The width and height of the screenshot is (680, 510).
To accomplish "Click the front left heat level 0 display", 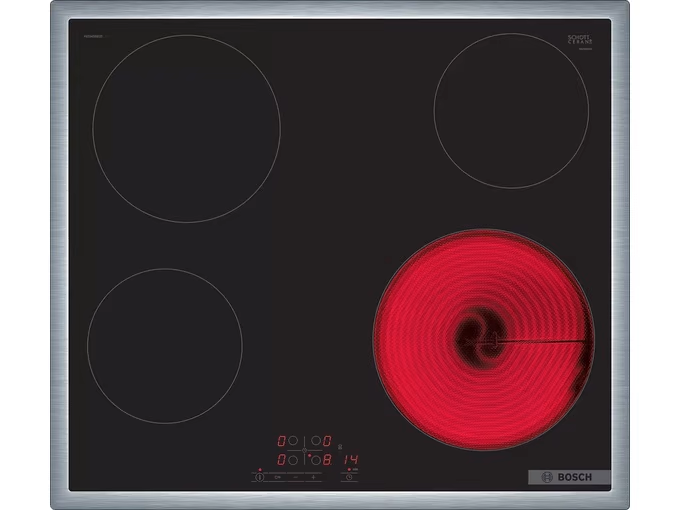I will pos(283,460).
